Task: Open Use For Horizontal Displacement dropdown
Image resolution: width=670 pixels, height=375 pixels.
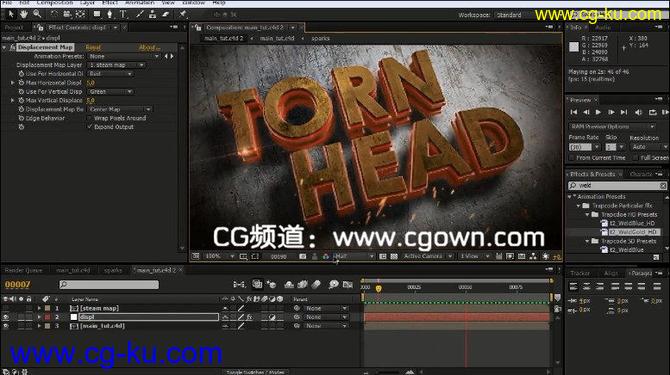Action: point(111,74)
